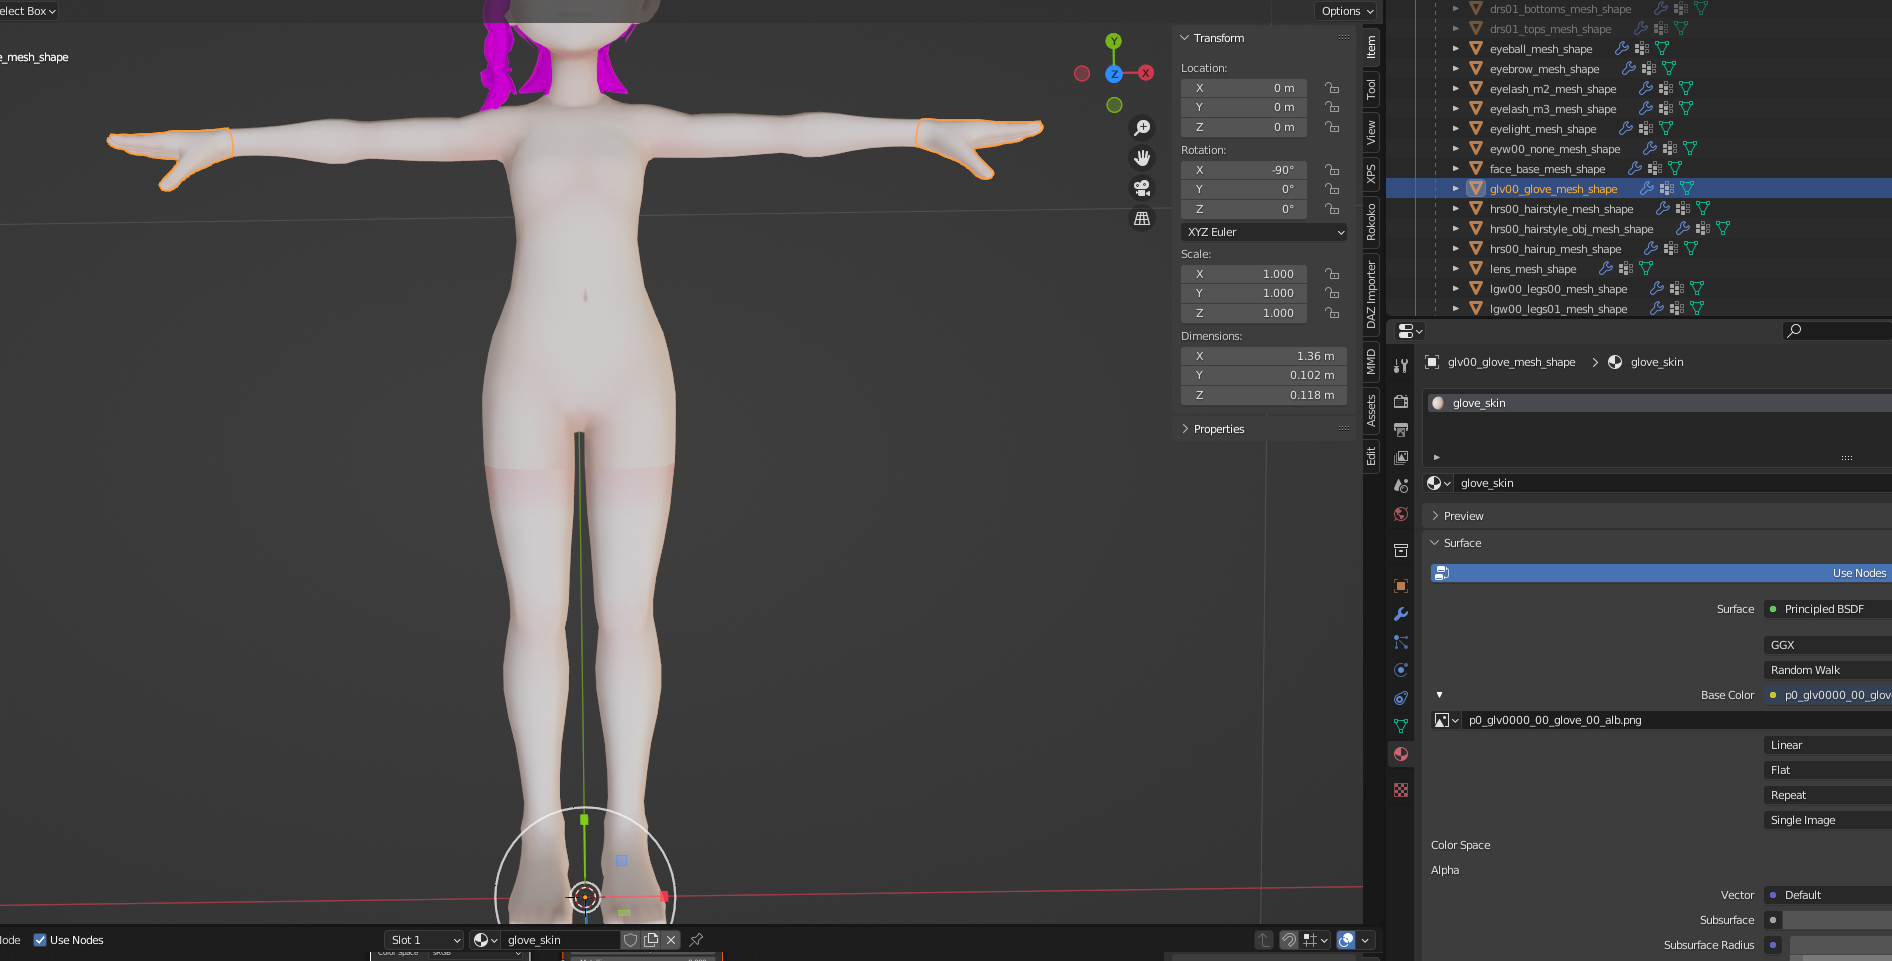Open the GGX distribution selector
Image resolution: width=1892 pixels, height=961 pixels.
[x=1828, y=645]
